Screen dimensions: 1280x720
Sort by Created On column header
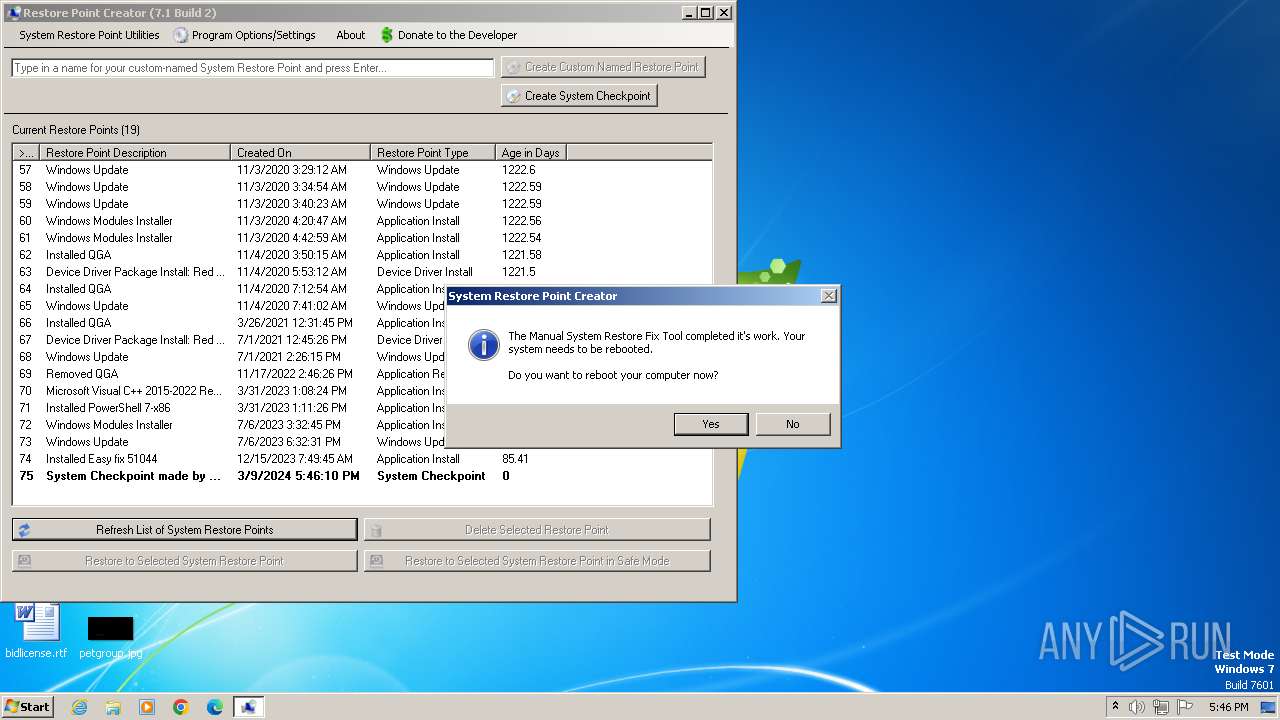click(x=300, y=153)
